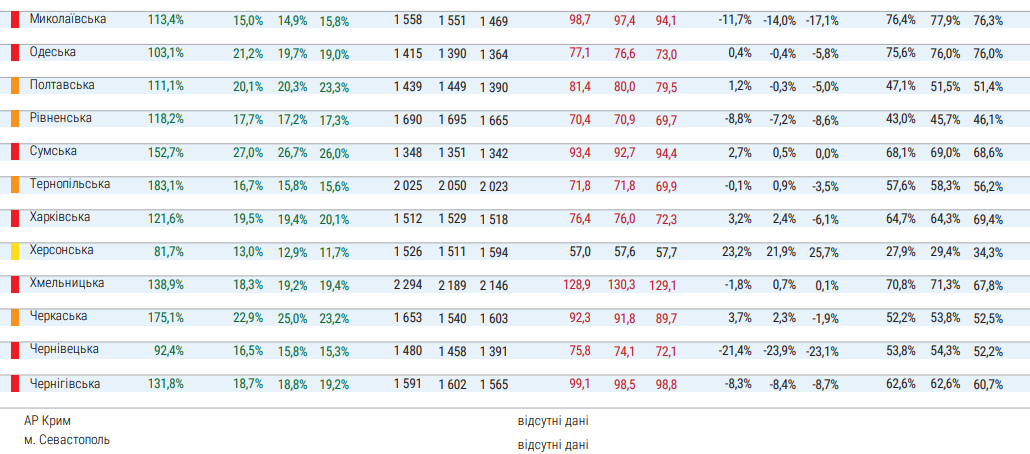Click the orange marker beside Черкаська
This screenshot has width=1030, height=454.
[15, 317]
